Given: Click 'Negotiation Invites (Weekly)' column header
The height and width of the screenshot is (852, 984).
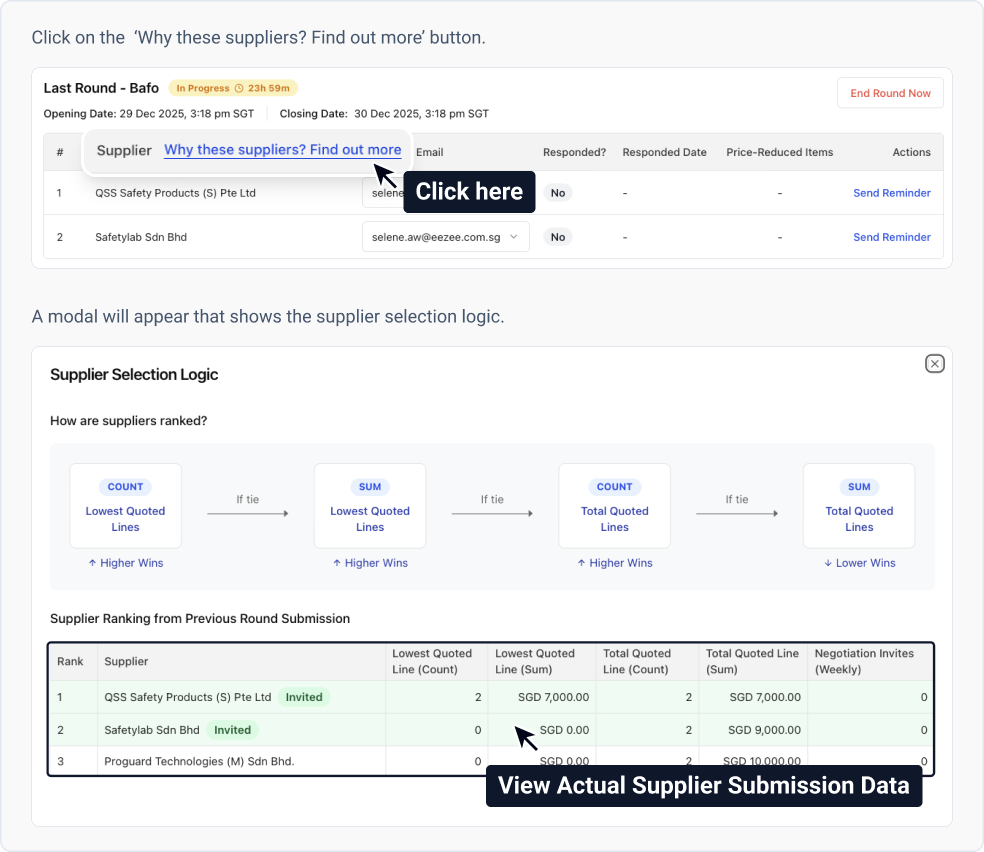Looking at the screenshot, I should point(864,661).
